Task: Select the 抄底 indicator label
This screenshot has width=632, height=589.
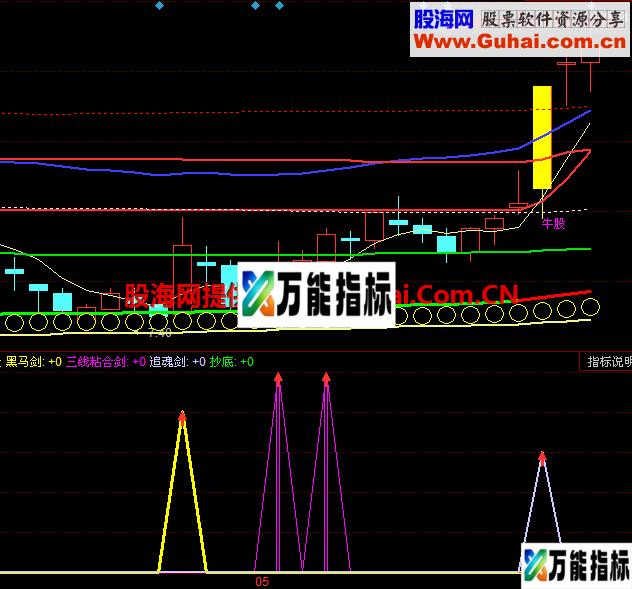Action: [x=232, y=362]
